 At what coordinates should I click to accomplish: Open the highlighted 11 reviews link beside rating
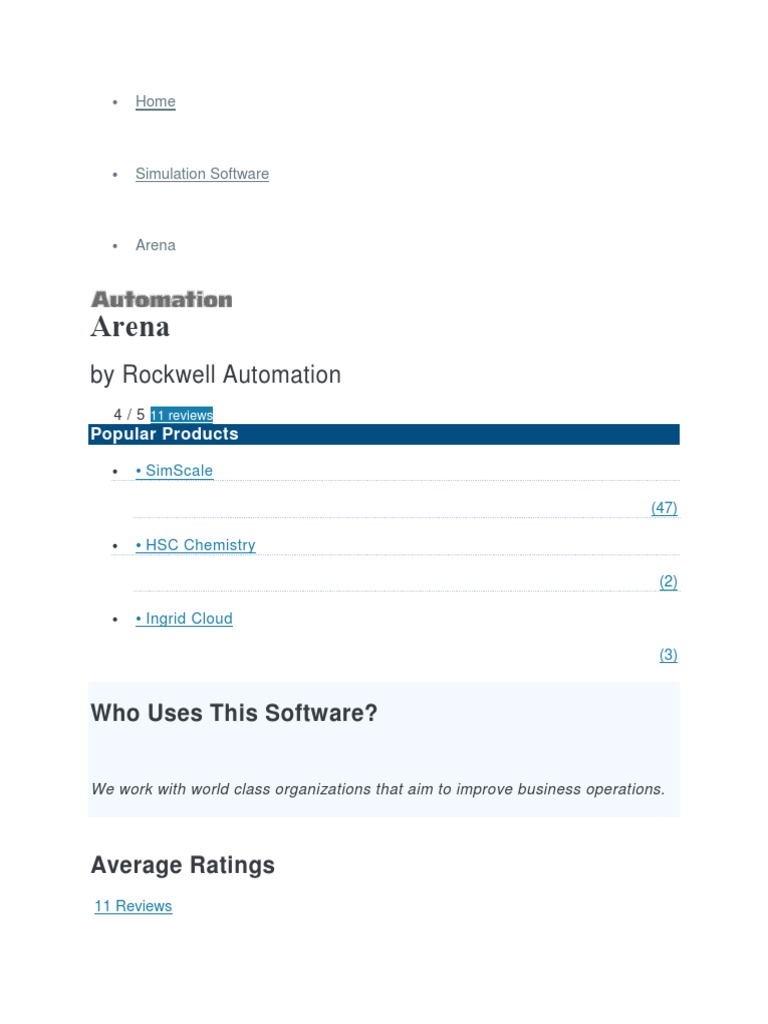[x=181, y=415]
